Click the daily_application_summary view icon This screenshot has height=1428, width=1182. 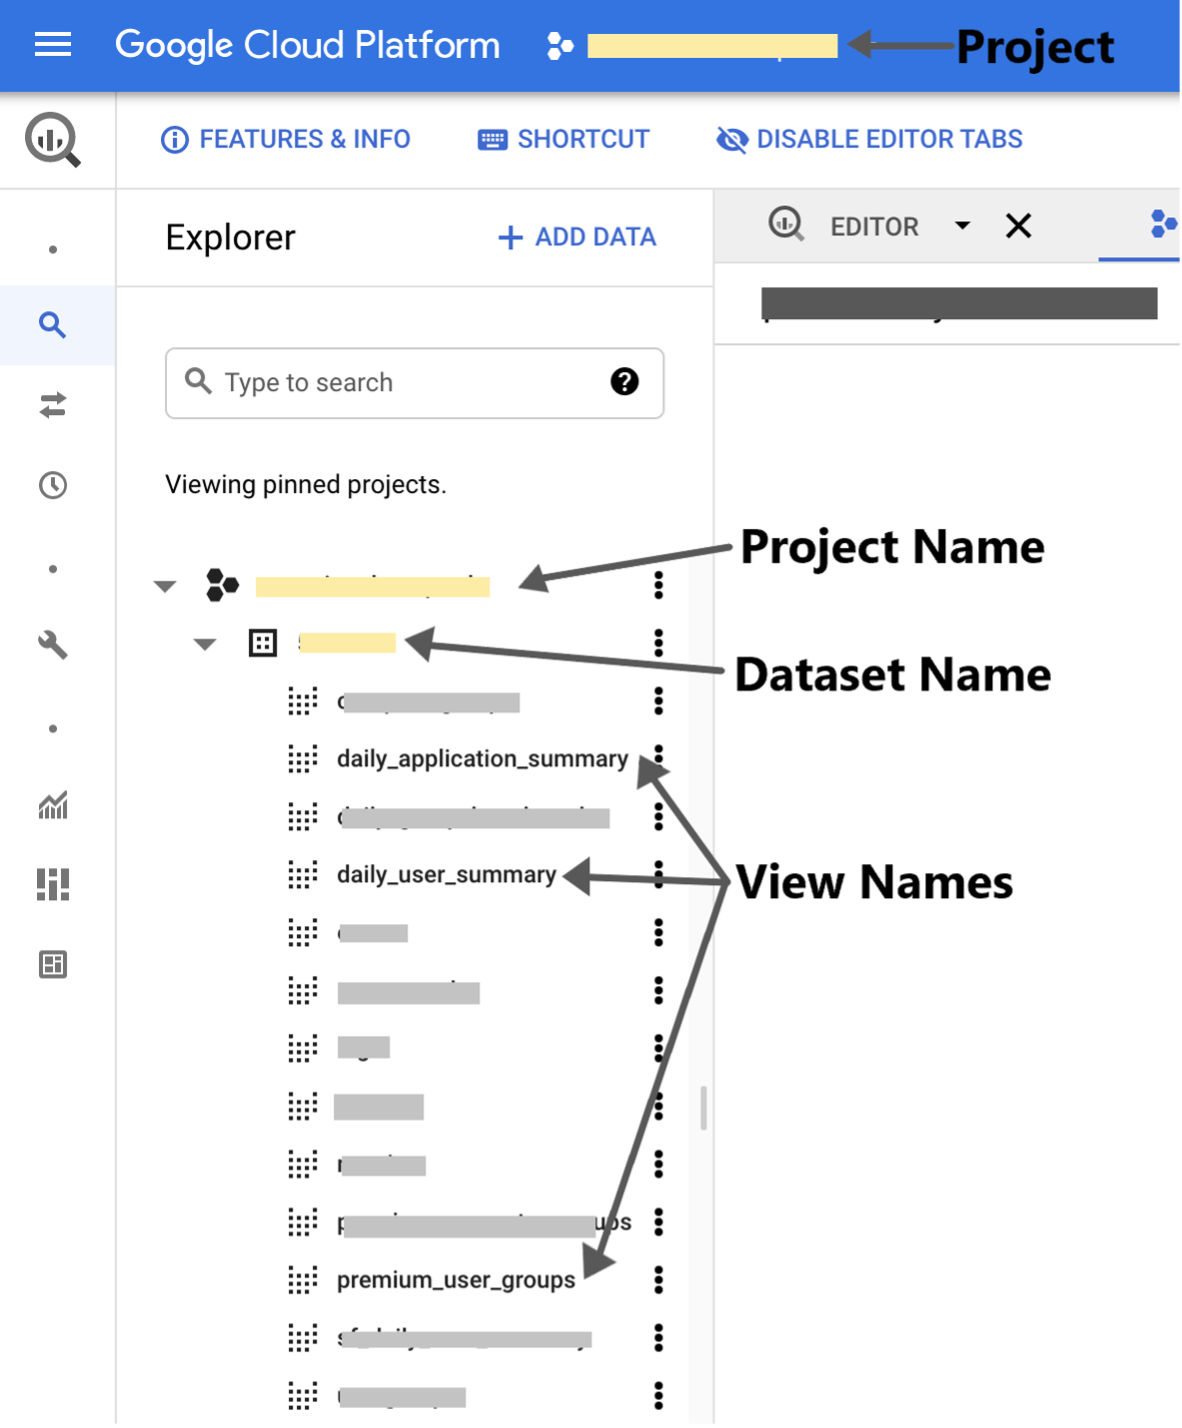click(303, 759)
